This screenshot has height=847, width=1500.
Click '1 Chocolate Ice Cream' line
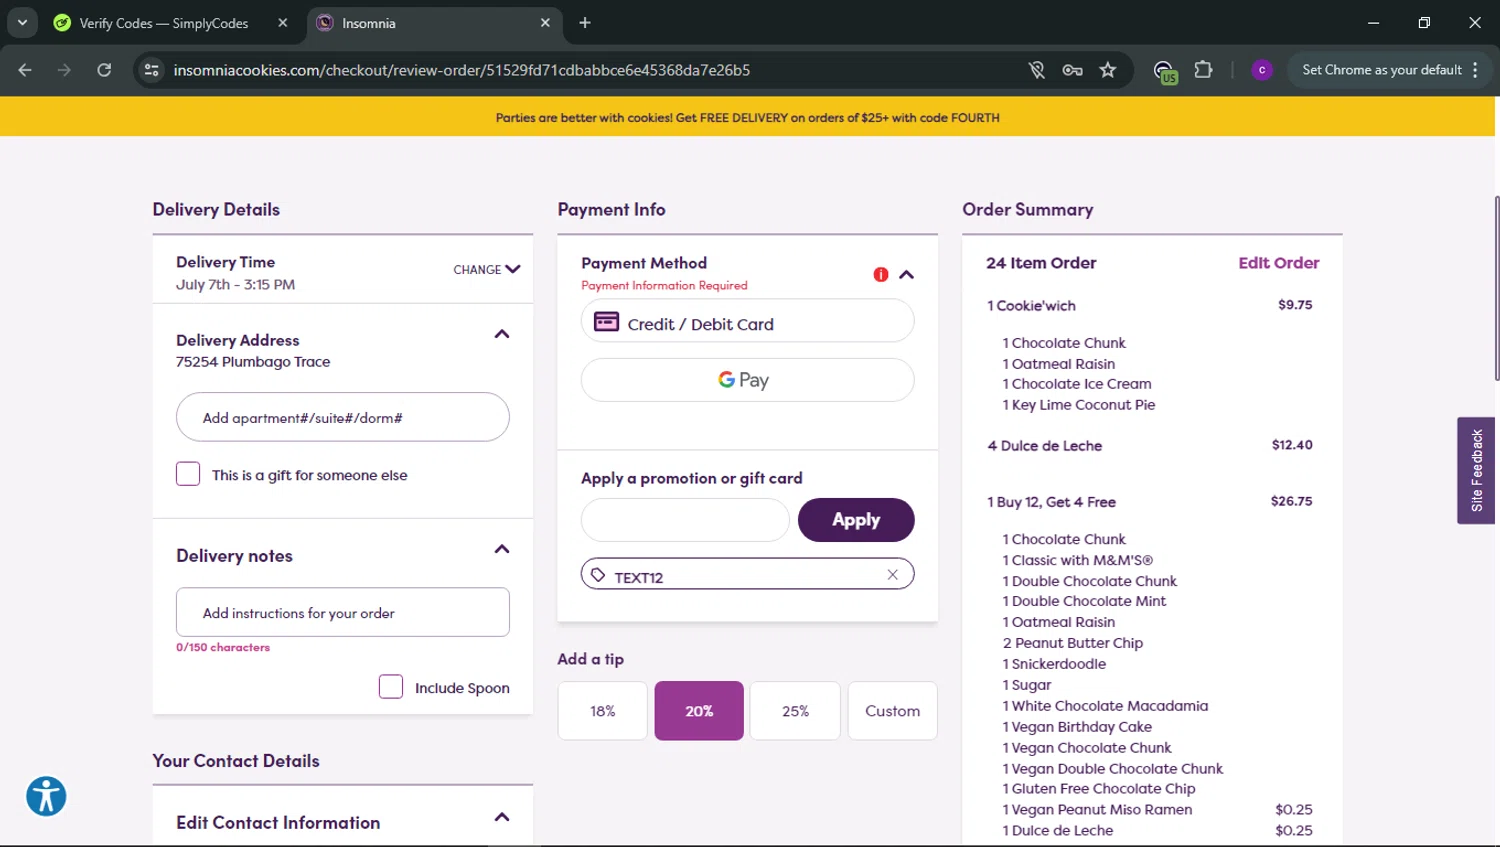tap(1077, 384)
